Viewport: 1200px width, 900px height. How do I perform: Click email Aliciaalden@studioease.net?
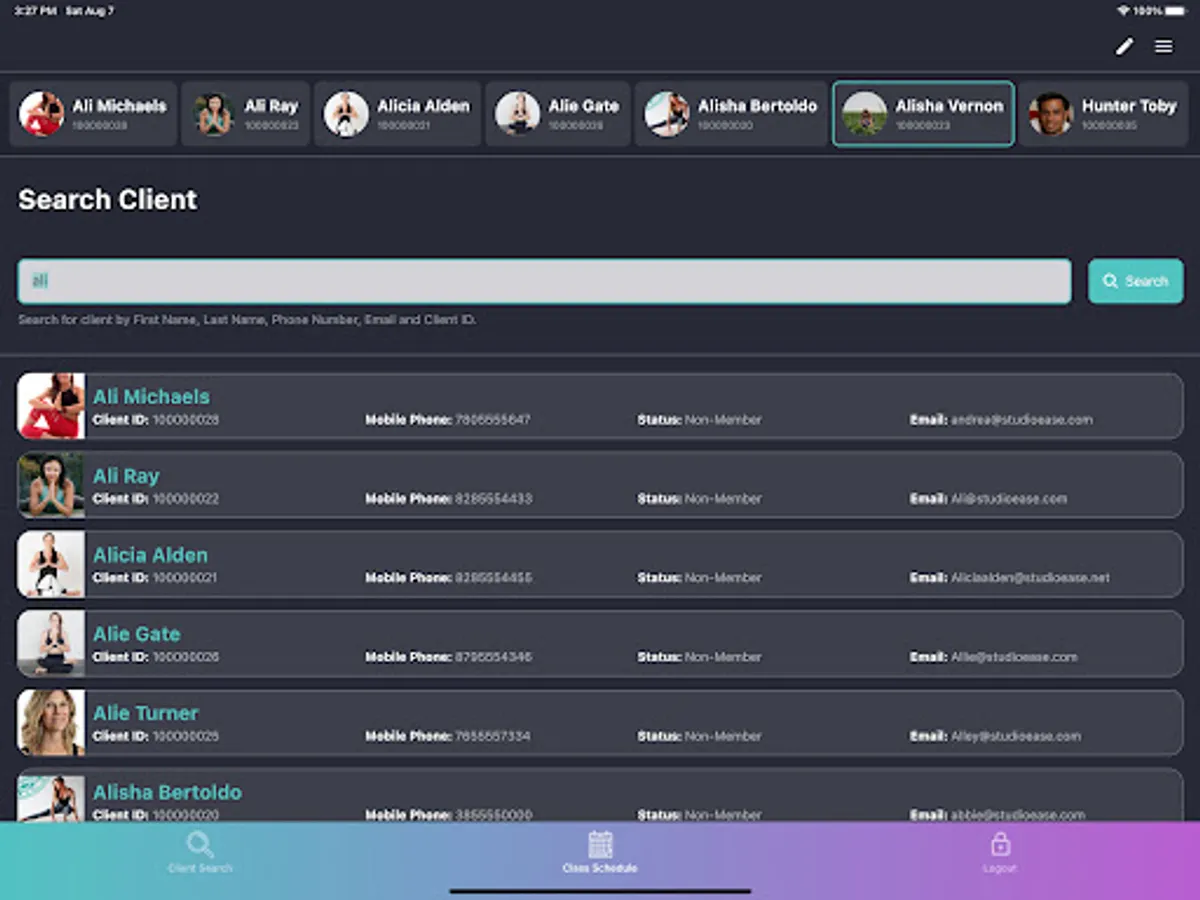[1030, 578]
